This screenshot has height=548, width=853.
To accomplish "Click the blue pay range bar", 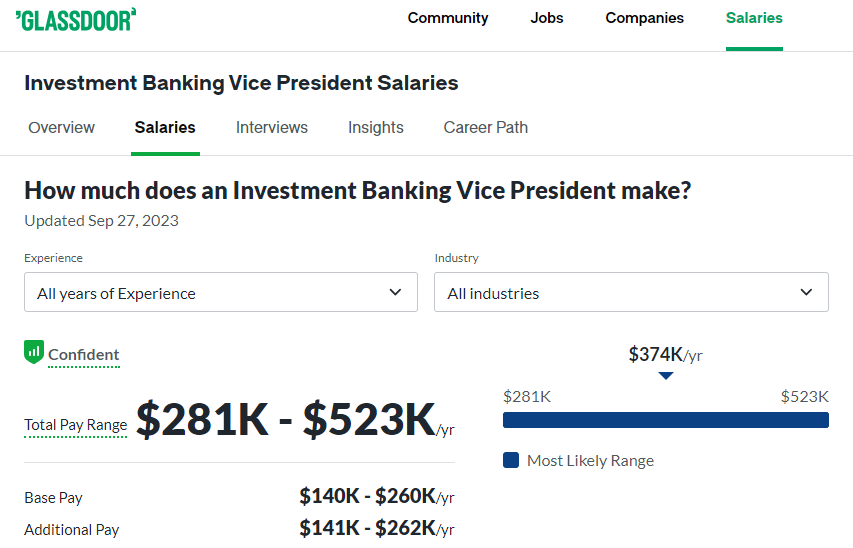I will [x=665, y=420].
